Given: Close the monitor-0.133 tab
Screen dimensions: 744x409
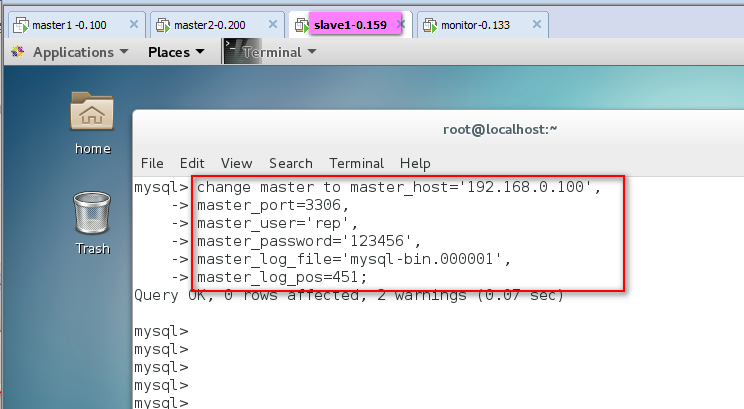Looking at the screenshot, I should tap(537, 24).
